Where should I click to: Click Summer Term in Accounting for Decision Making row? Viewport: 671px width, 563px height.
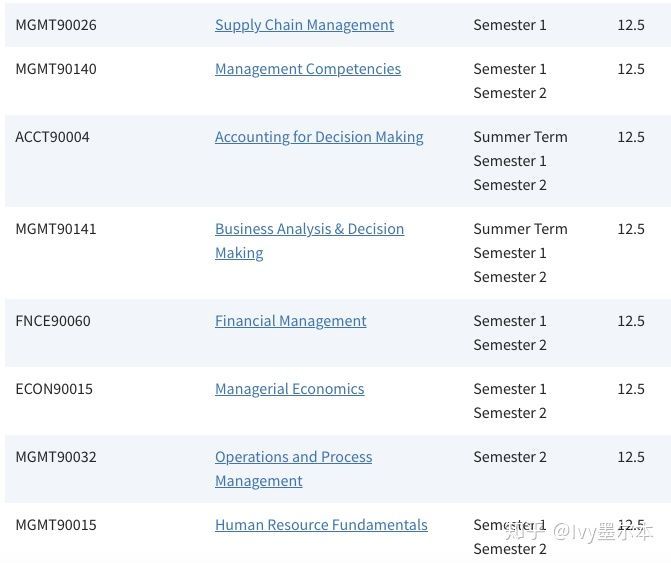pyautogui.click(x=520, y=137)
